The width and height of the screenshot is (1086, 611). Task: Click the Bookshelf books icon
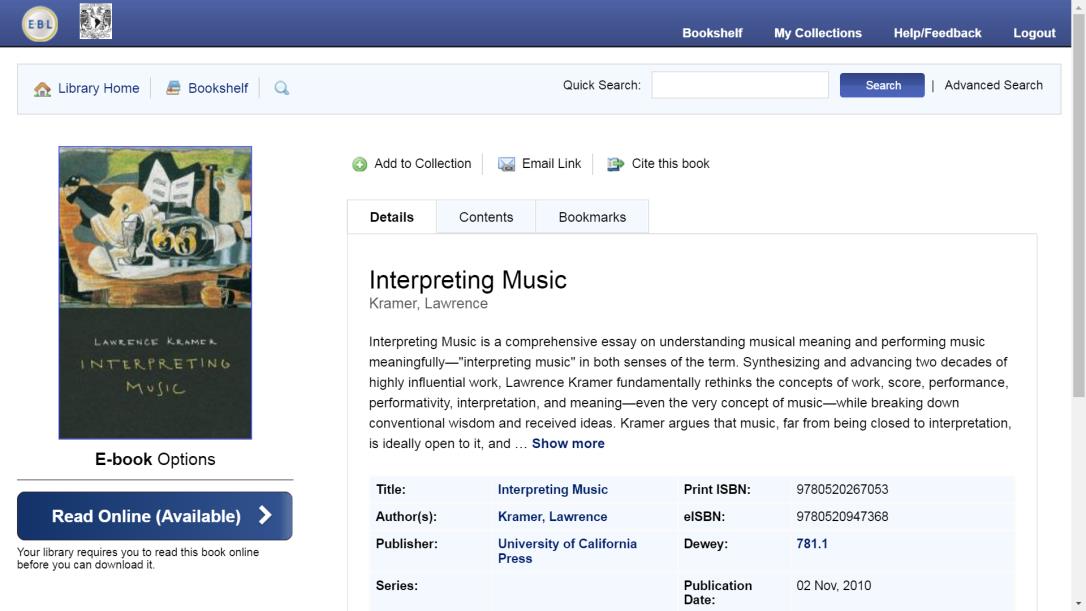pos(174,88)
